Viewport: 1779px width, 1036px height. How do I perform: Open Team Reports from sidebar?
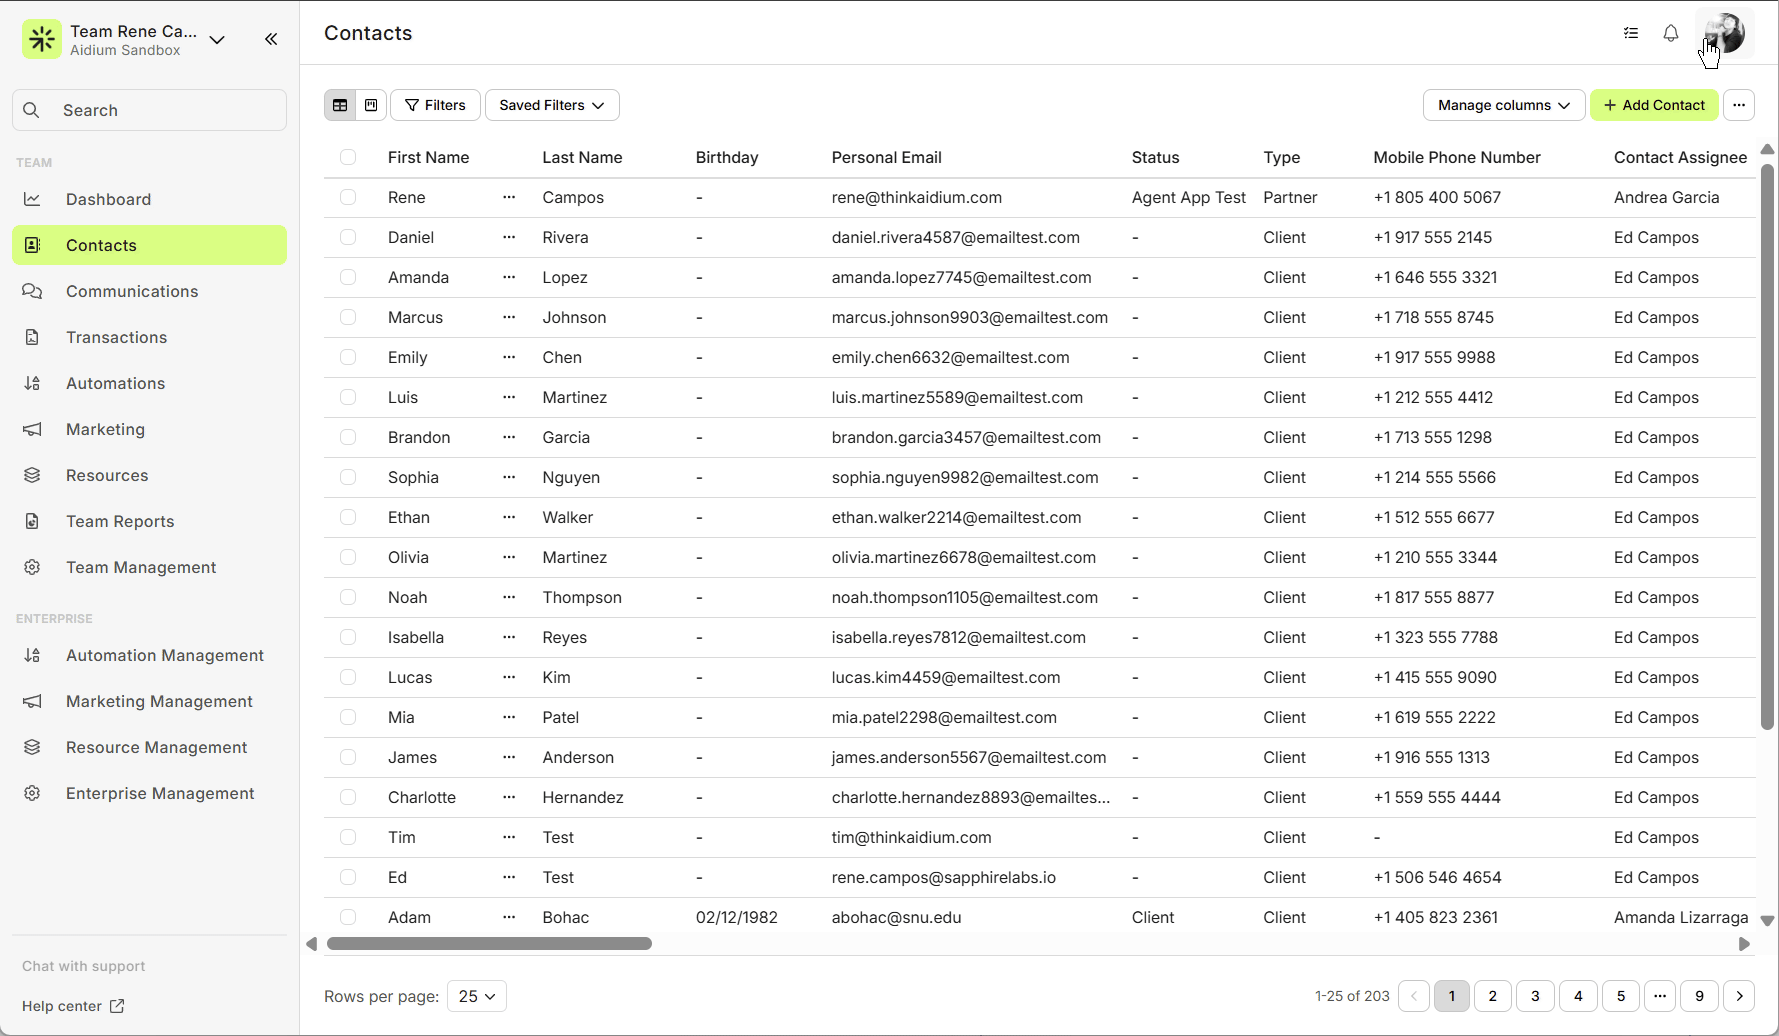pos(120,521)
